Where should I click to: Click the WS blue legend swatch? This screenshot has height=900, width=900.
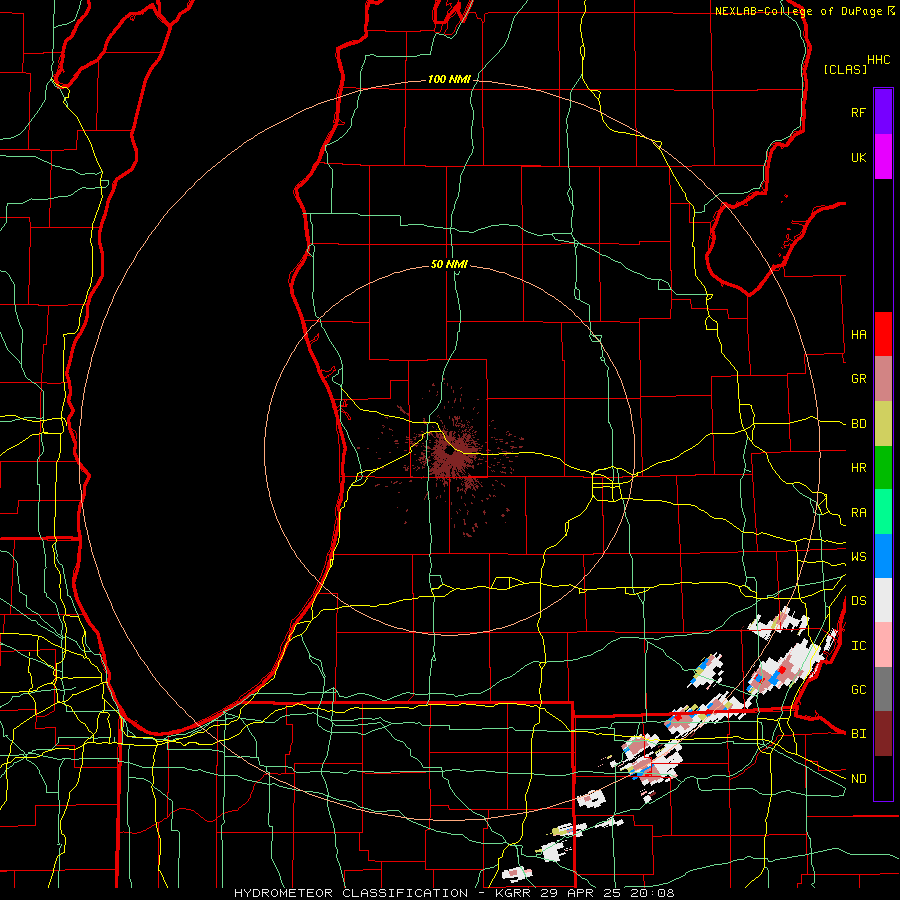coord(883,556)
